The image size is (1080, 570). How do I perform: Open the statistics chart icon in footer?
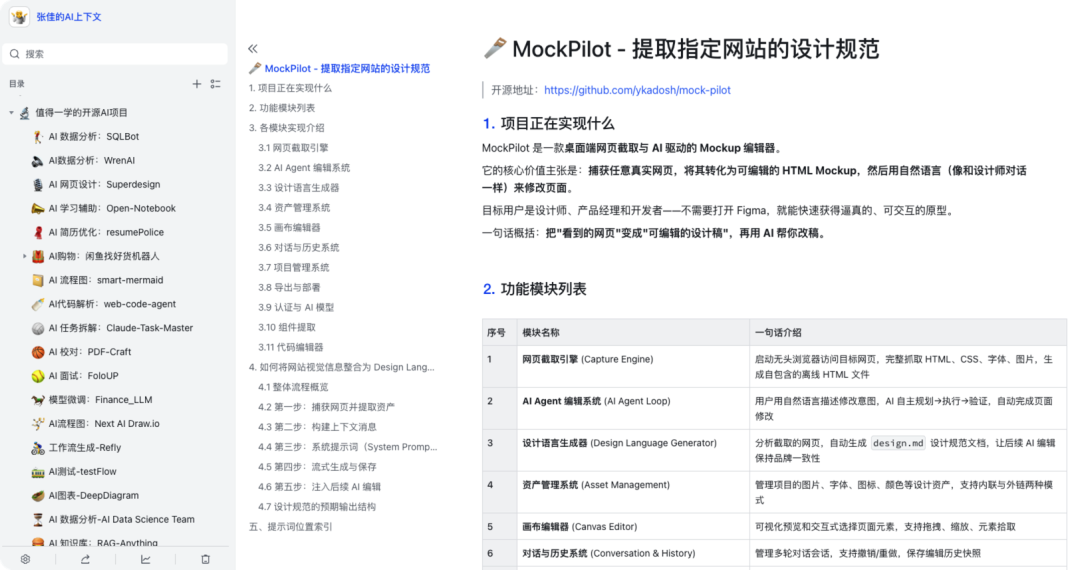[145, 559]
